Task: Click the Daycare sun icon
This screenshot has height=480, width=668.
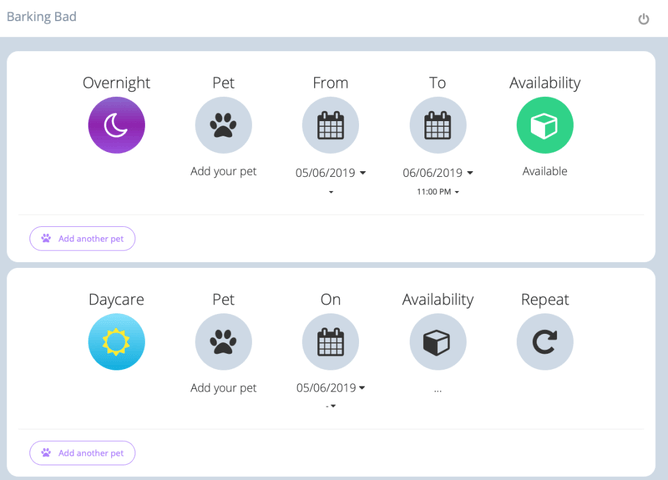Action: (x=117, y=342)
